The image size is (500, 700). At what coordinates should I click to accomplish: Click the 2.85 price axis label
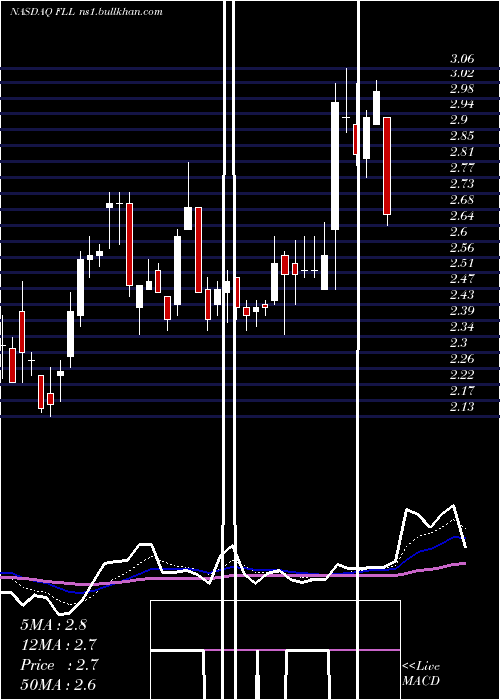[462, 136]
